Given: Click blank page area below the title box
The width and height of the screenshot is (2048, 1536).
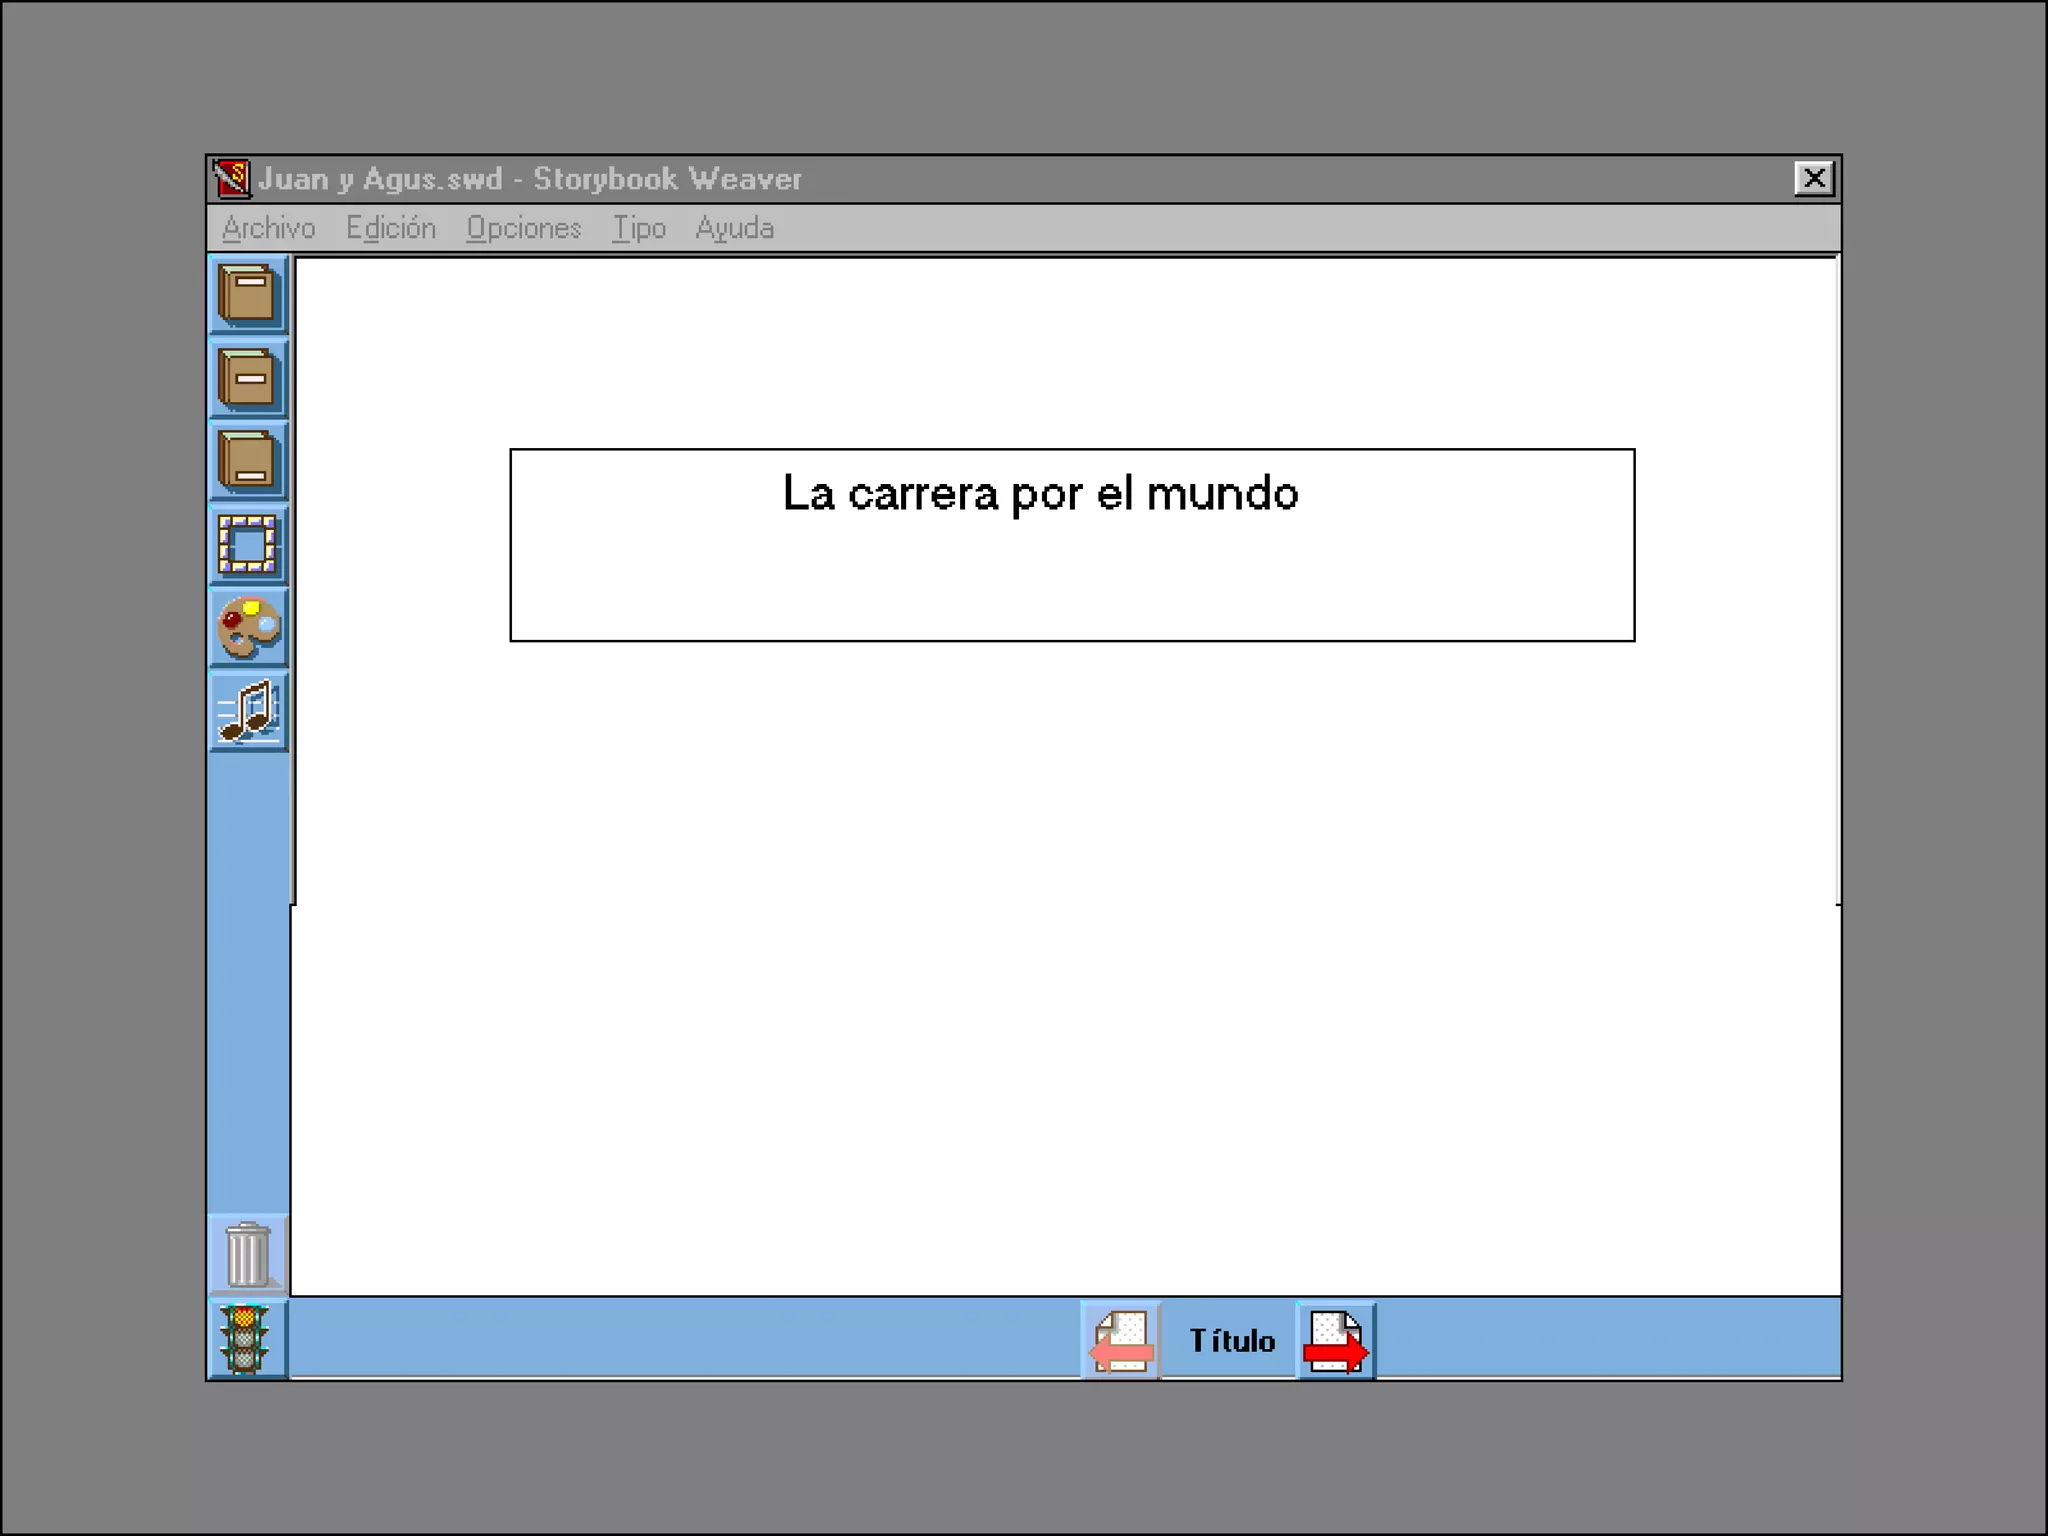Looking at the screenshot, I should click(x=1065, y=950).
